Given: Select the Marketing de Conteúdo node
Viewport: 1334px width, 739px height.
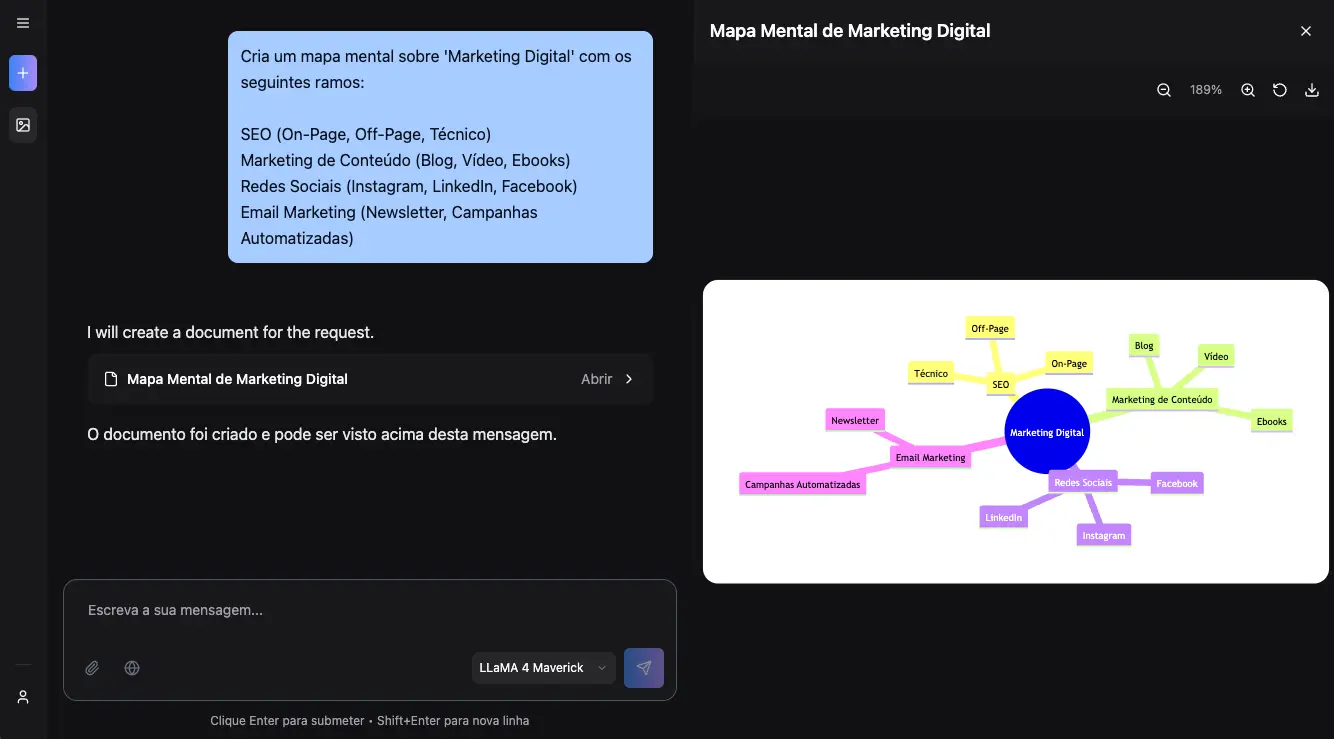Looking at the screenshot, I should (1162, 399).
